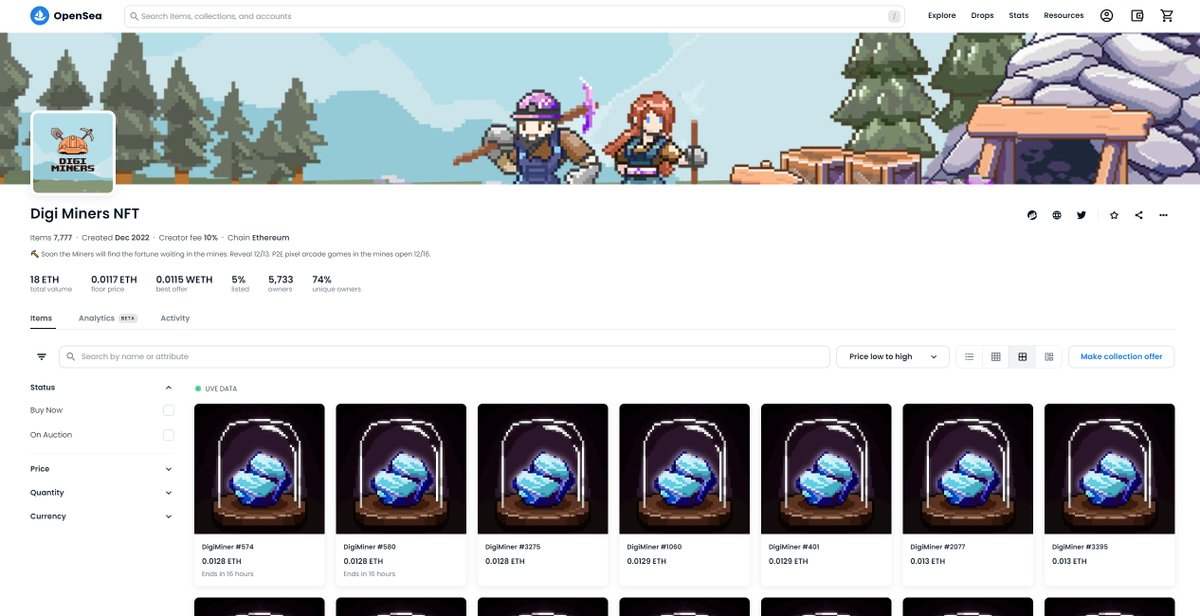Click the 5% listed stat
The height and width of the screenshot is (616, 1200).
240,283
